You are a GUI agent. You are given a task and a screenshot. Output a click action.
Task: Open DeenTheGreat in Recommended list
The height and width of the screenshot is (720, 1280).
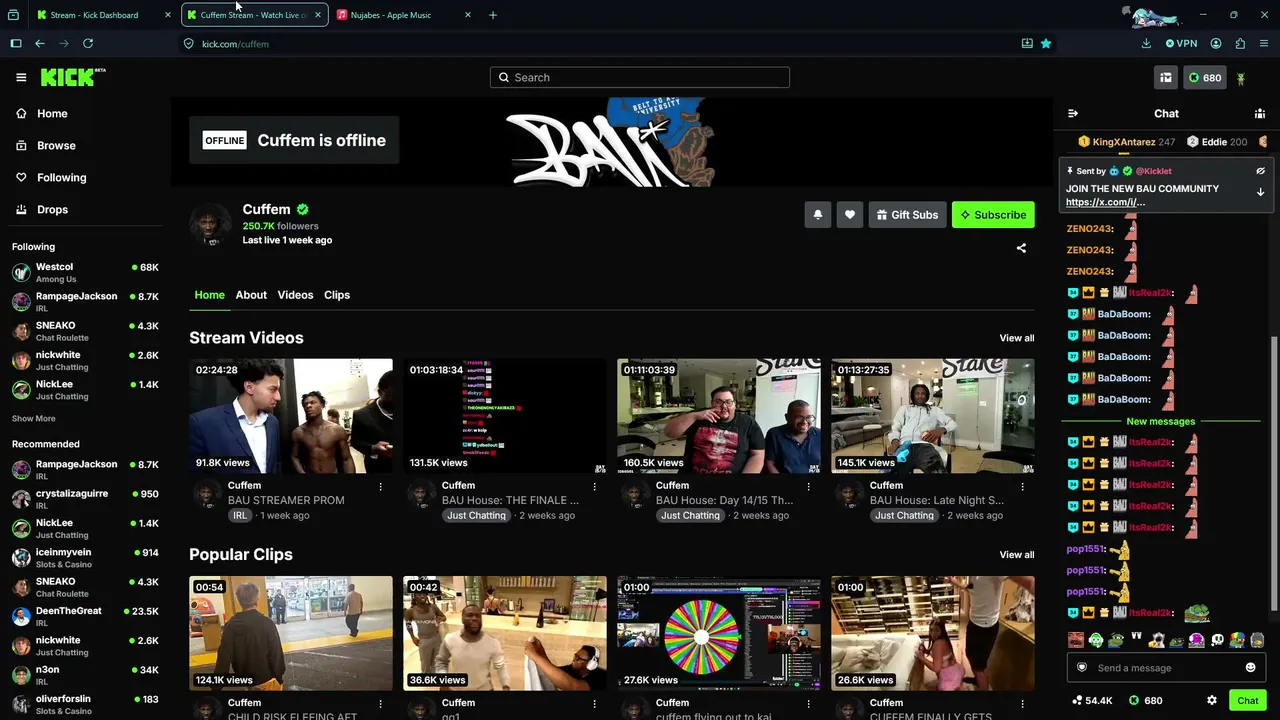(85, 616)
